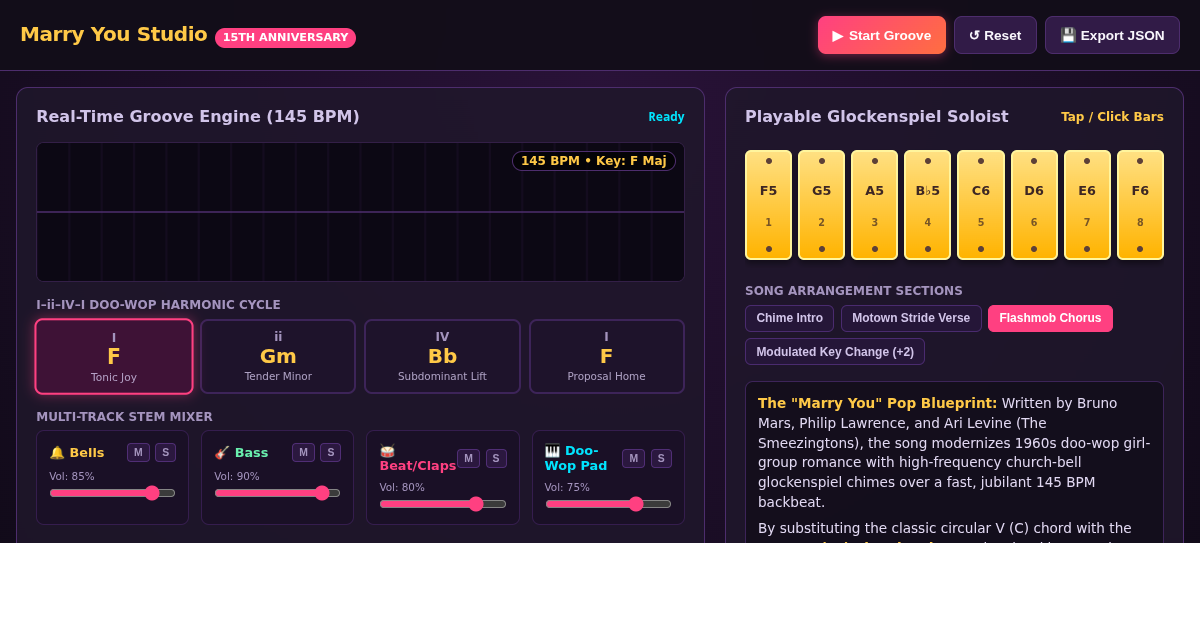Screen dimensions: 1200x630
Task: Solo the Bells track
Action: point(165,452)
